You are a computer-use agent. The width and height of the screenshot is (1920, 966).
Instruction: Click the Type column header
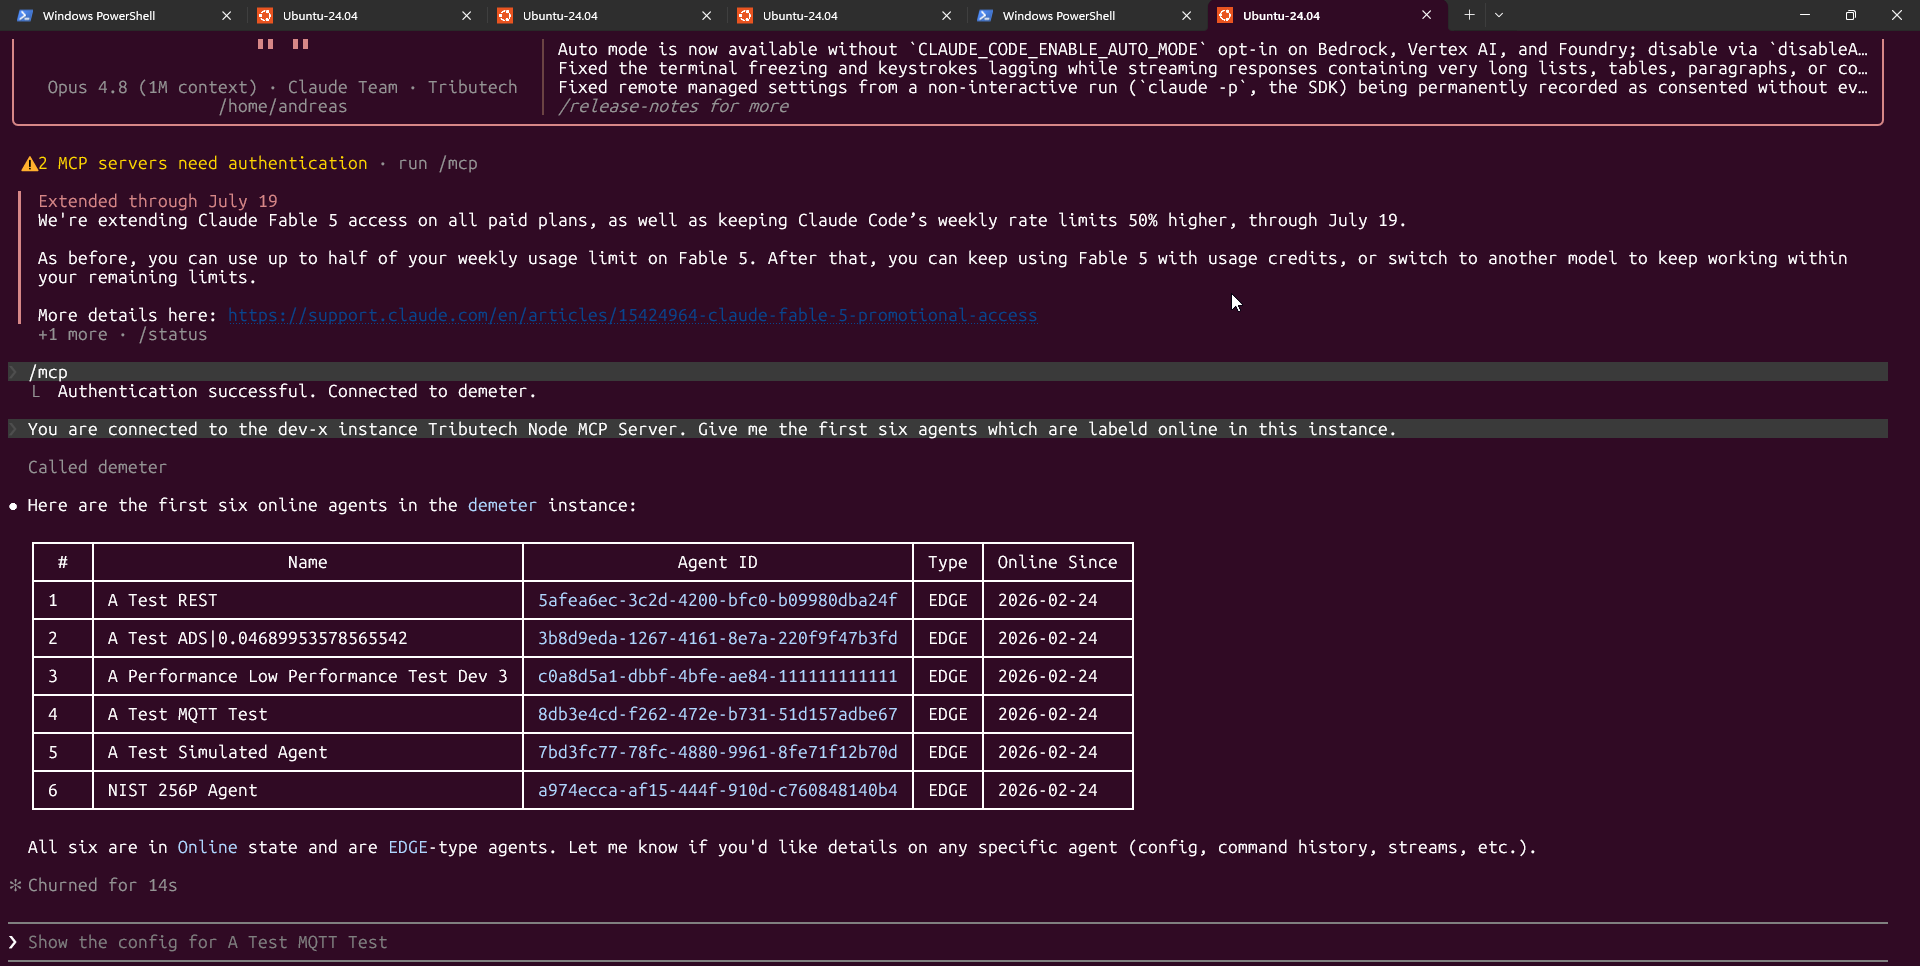point(947,562)
